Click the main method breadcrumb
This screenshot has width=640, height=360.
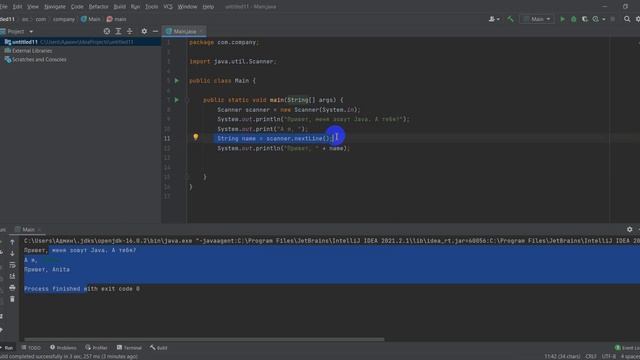click(117, 19)
